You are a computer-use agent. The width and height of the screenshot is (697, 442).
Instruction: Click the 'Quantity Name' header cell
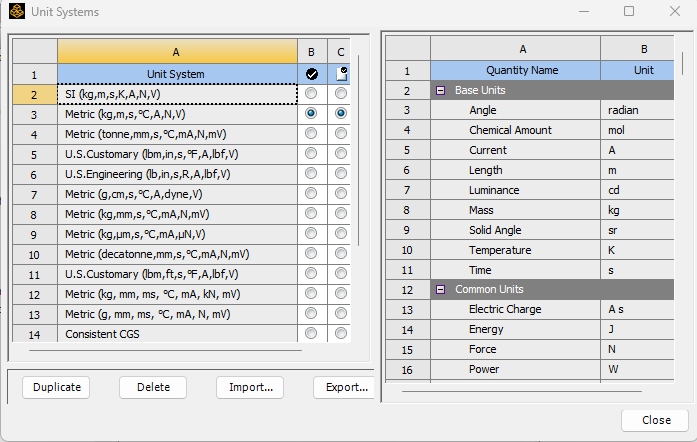point(516,70)
